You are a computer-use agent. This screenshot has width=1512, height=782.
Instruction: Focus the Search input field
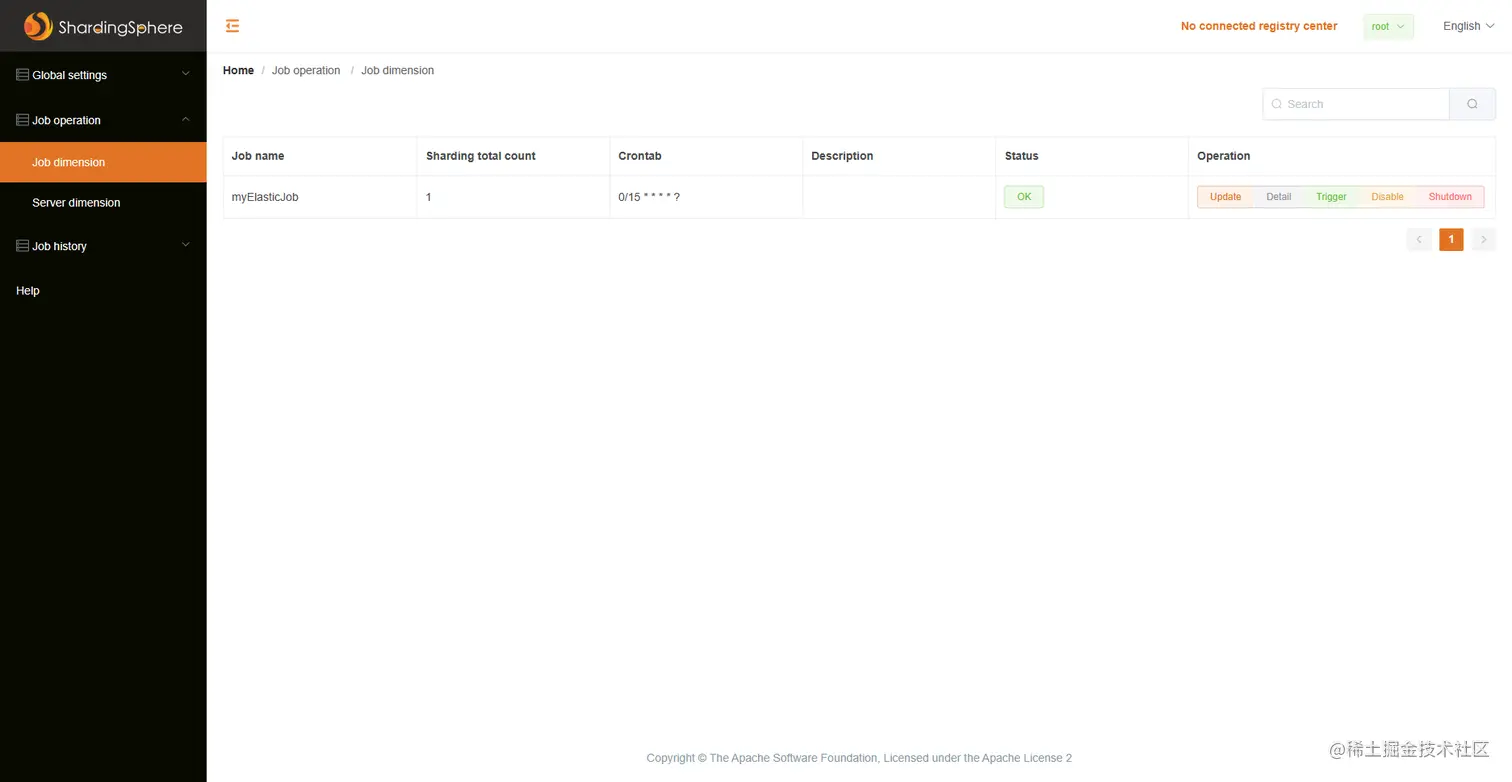[x=1356, y=104]
